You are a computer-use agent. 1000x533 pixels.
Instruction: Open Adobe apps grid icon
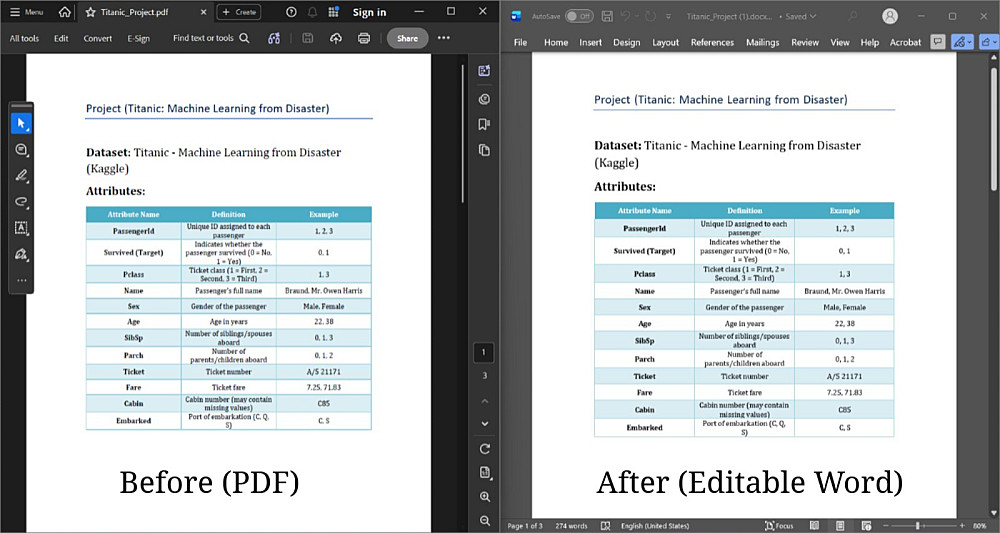334,12
